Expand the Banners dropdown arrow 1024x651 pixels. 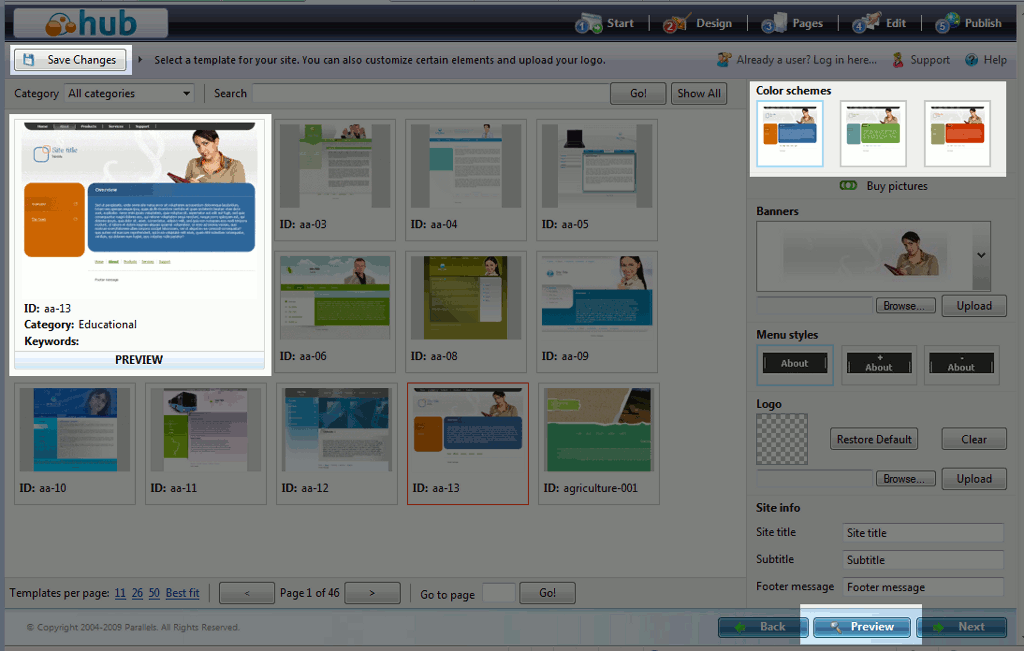pyautogui.click(x=981, y=255)
